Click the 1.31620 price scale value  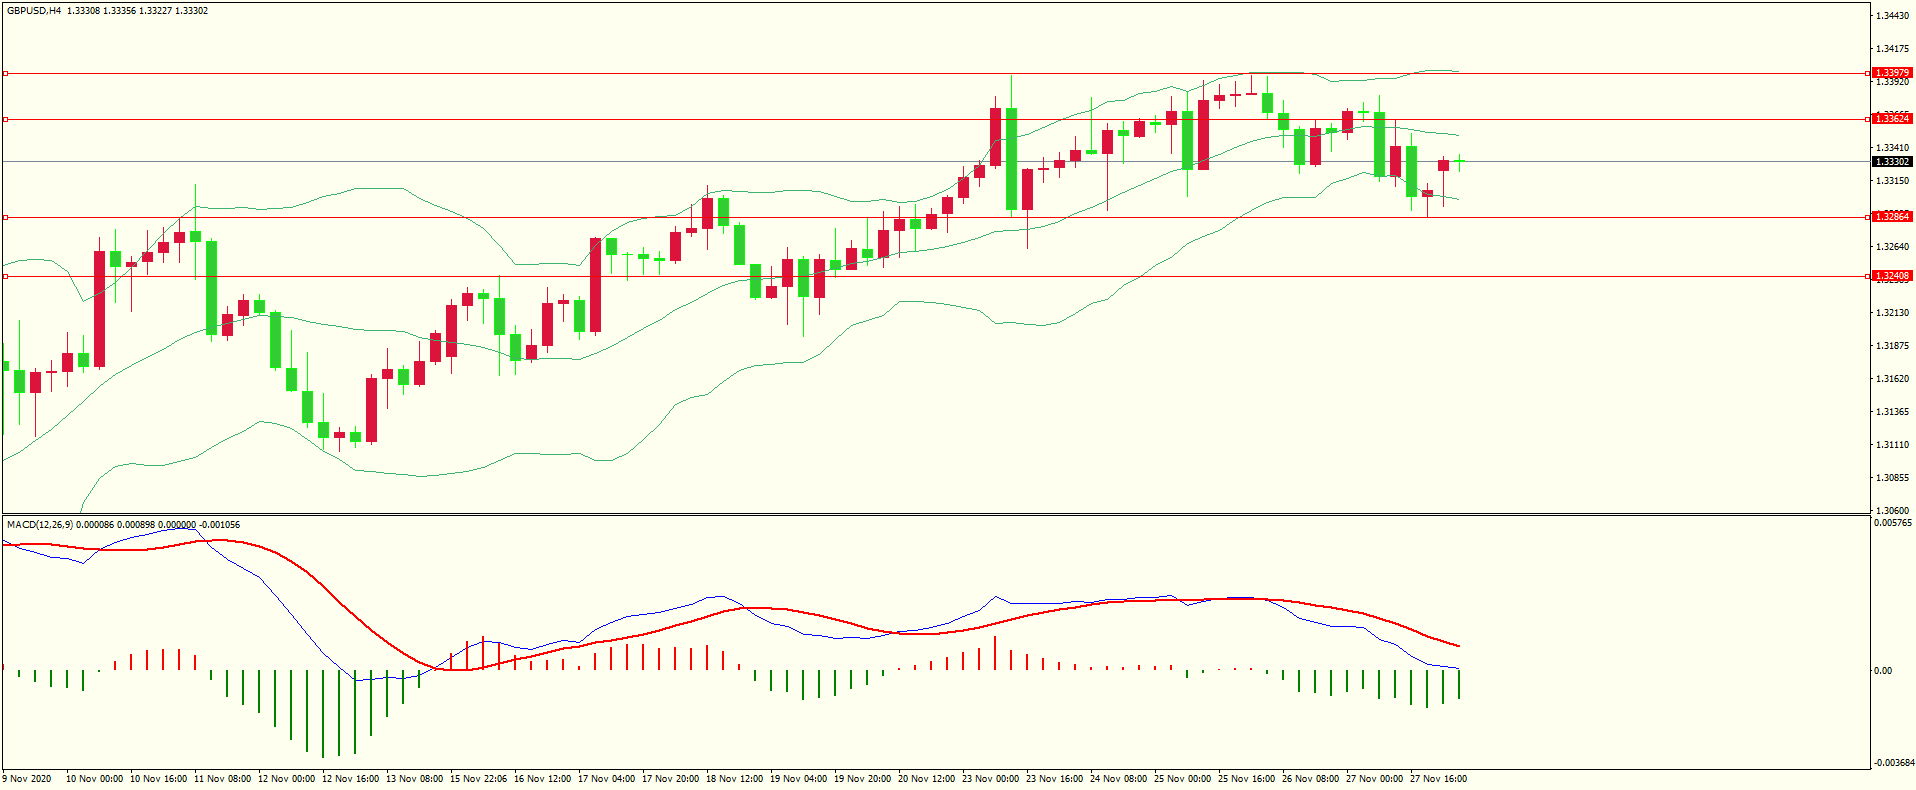[1892, 379]
